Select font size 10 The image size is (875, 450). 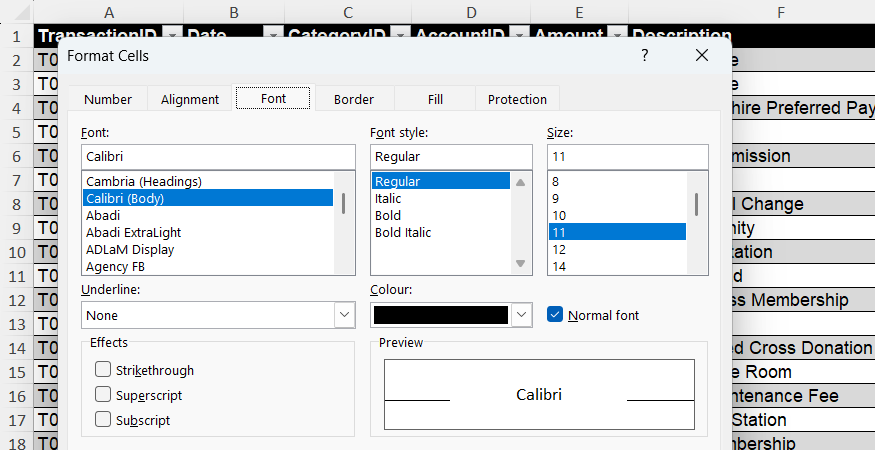pos(617,216)
